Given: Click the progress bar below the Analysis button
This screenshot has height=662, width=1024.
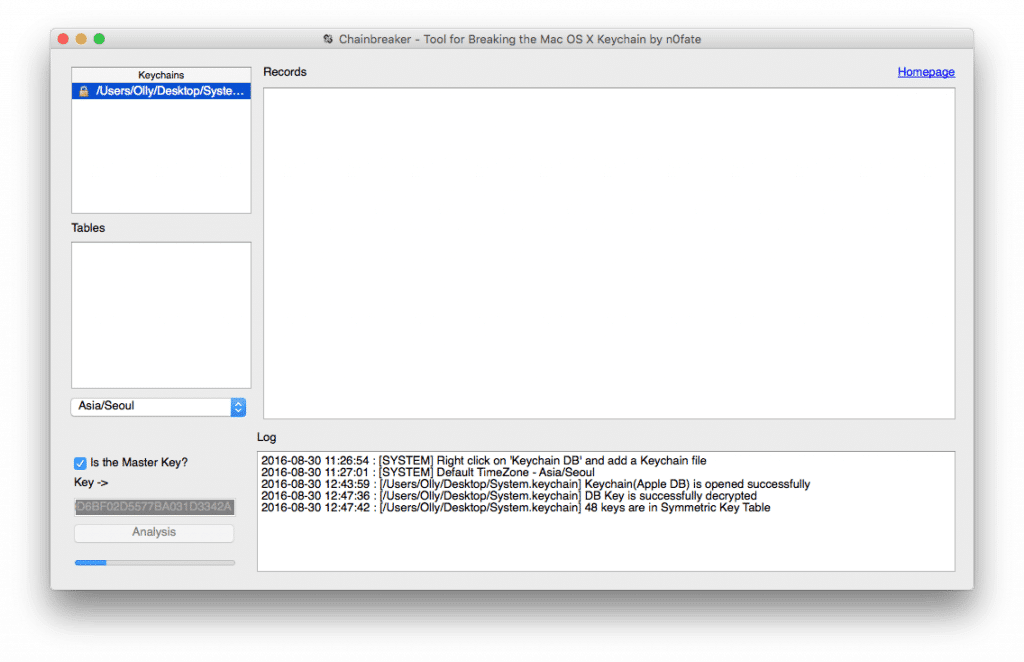Looking at the screenshot, I should pyautogui.click(x=153, y=562).
